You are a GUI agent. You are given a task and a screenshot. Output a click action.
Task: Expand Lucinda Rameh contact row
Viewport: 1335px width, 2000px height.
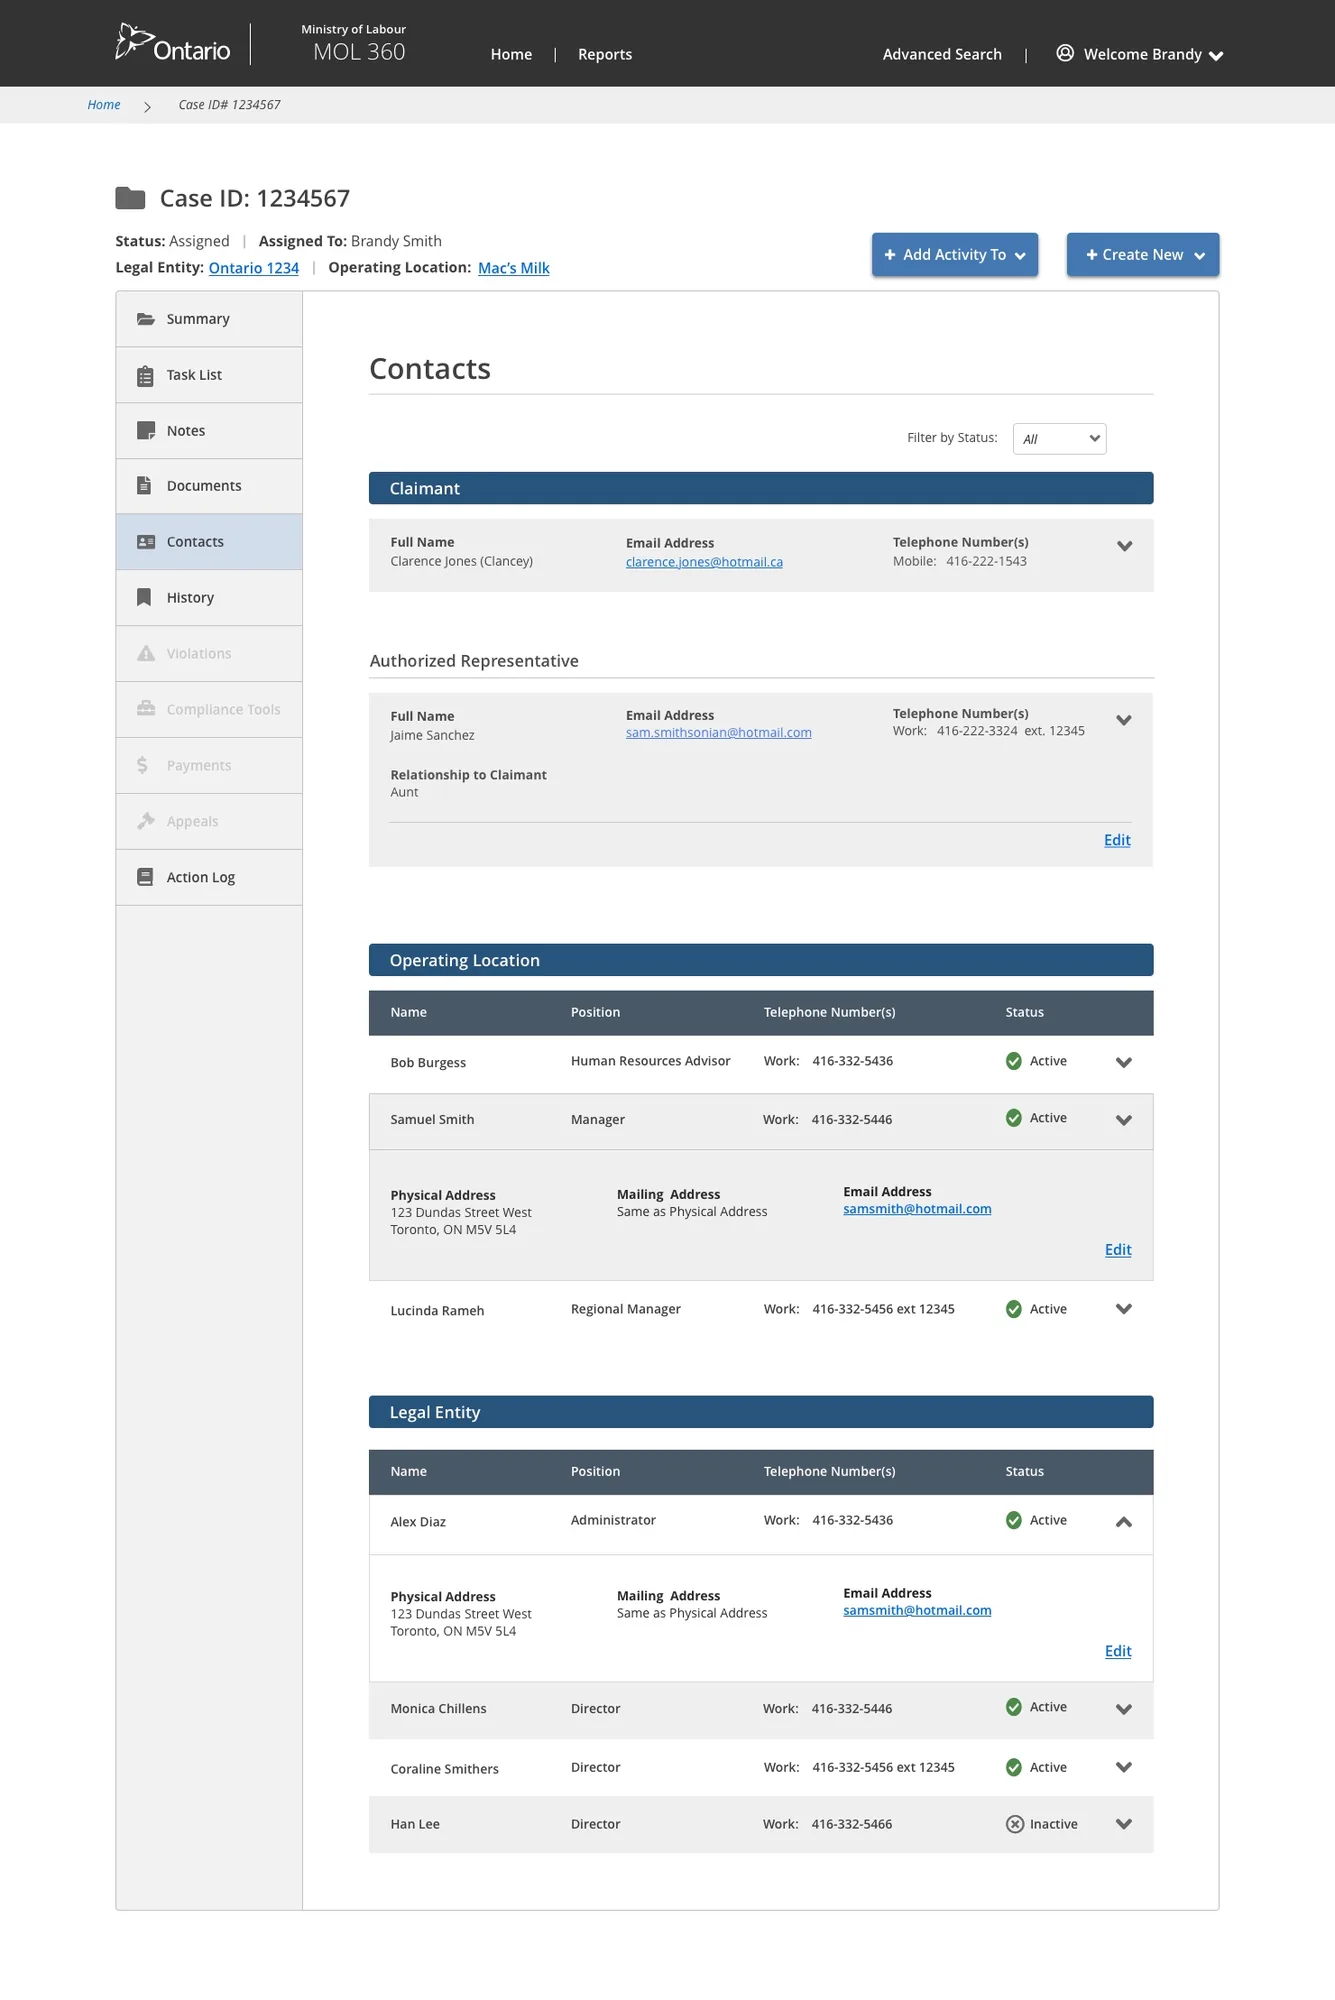[1124, 1309]
